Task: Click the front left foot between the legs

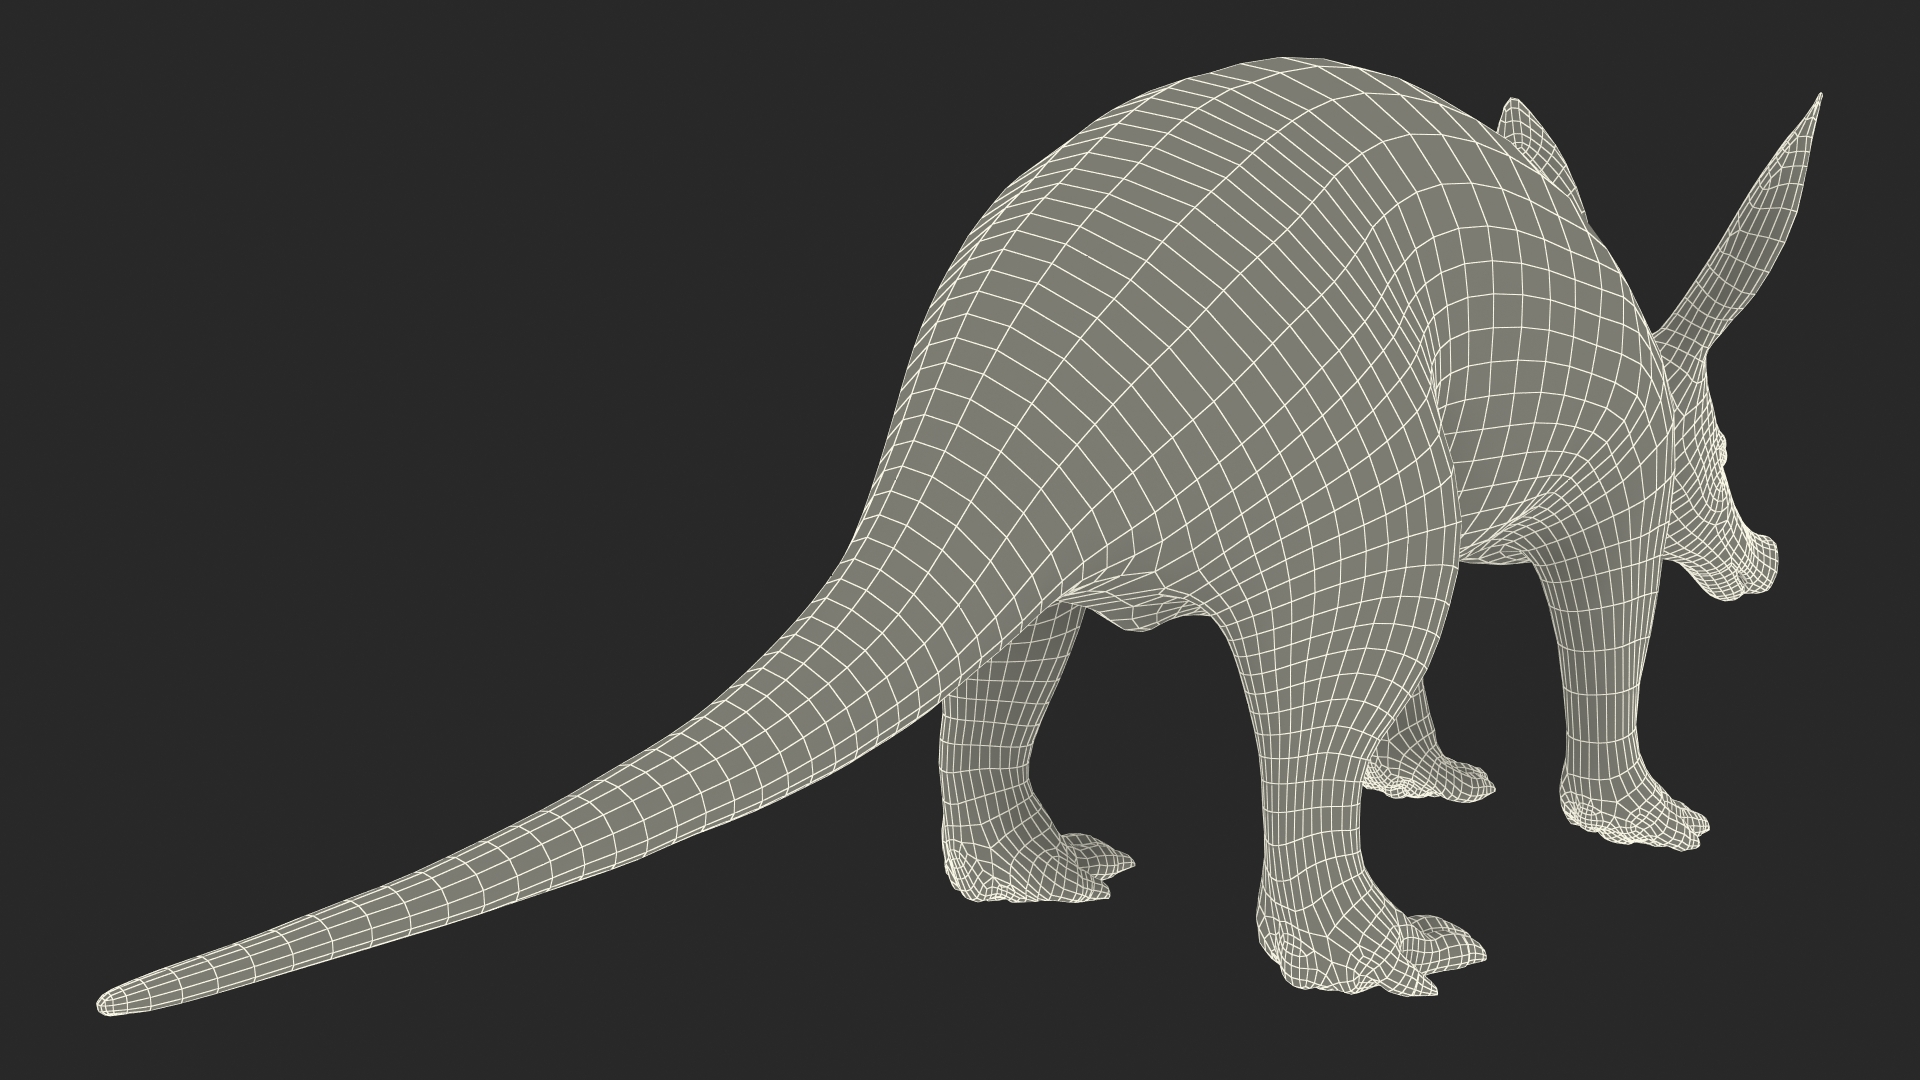Action: pyautogui.click(x=1435, y=778)
